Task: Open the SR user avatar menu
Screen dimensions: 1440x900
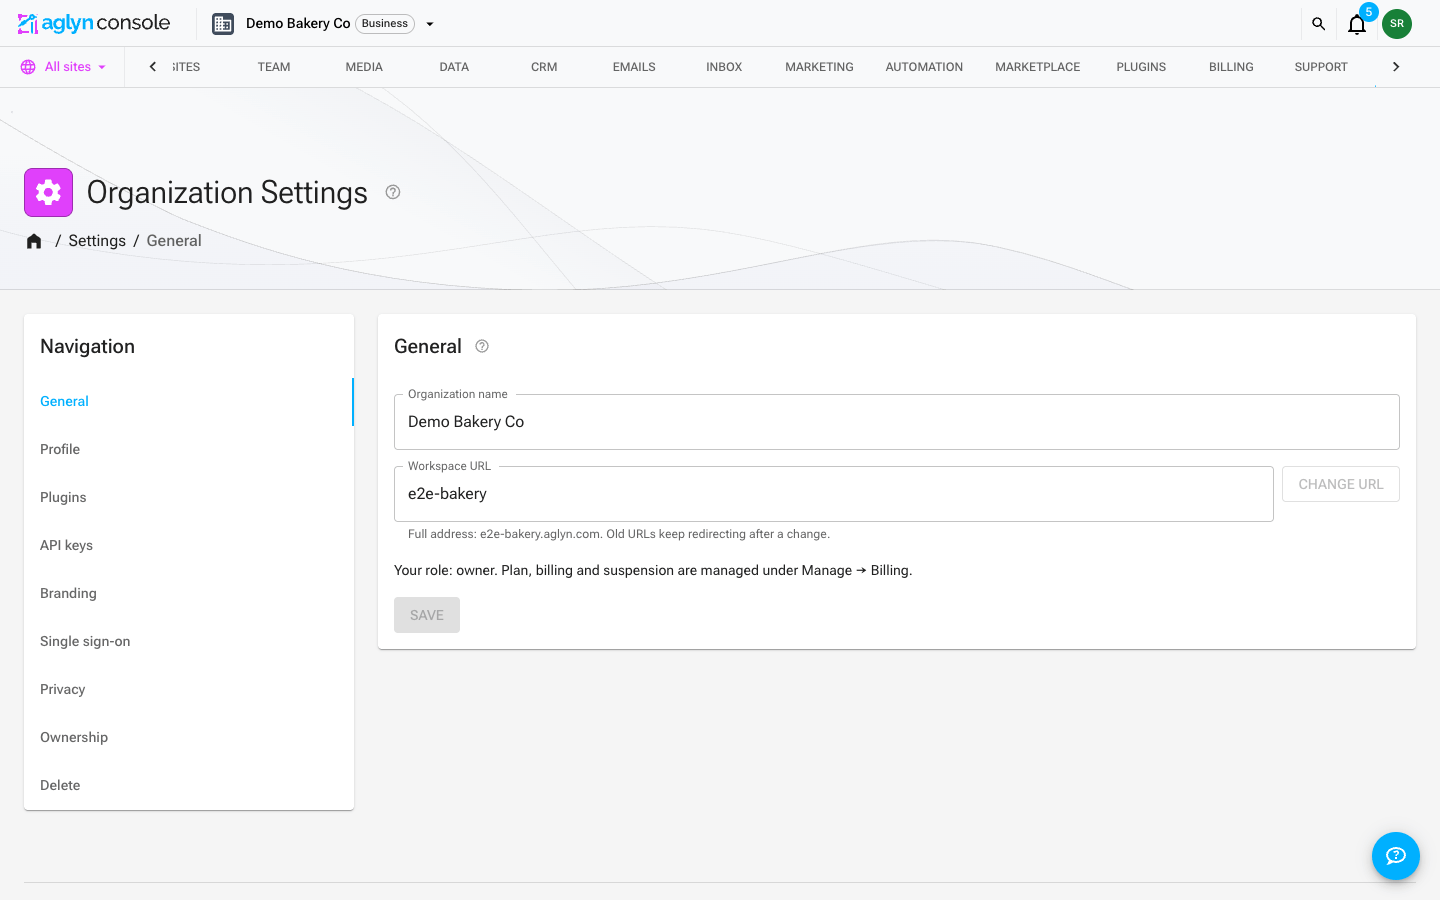Action: point(1397,24)
